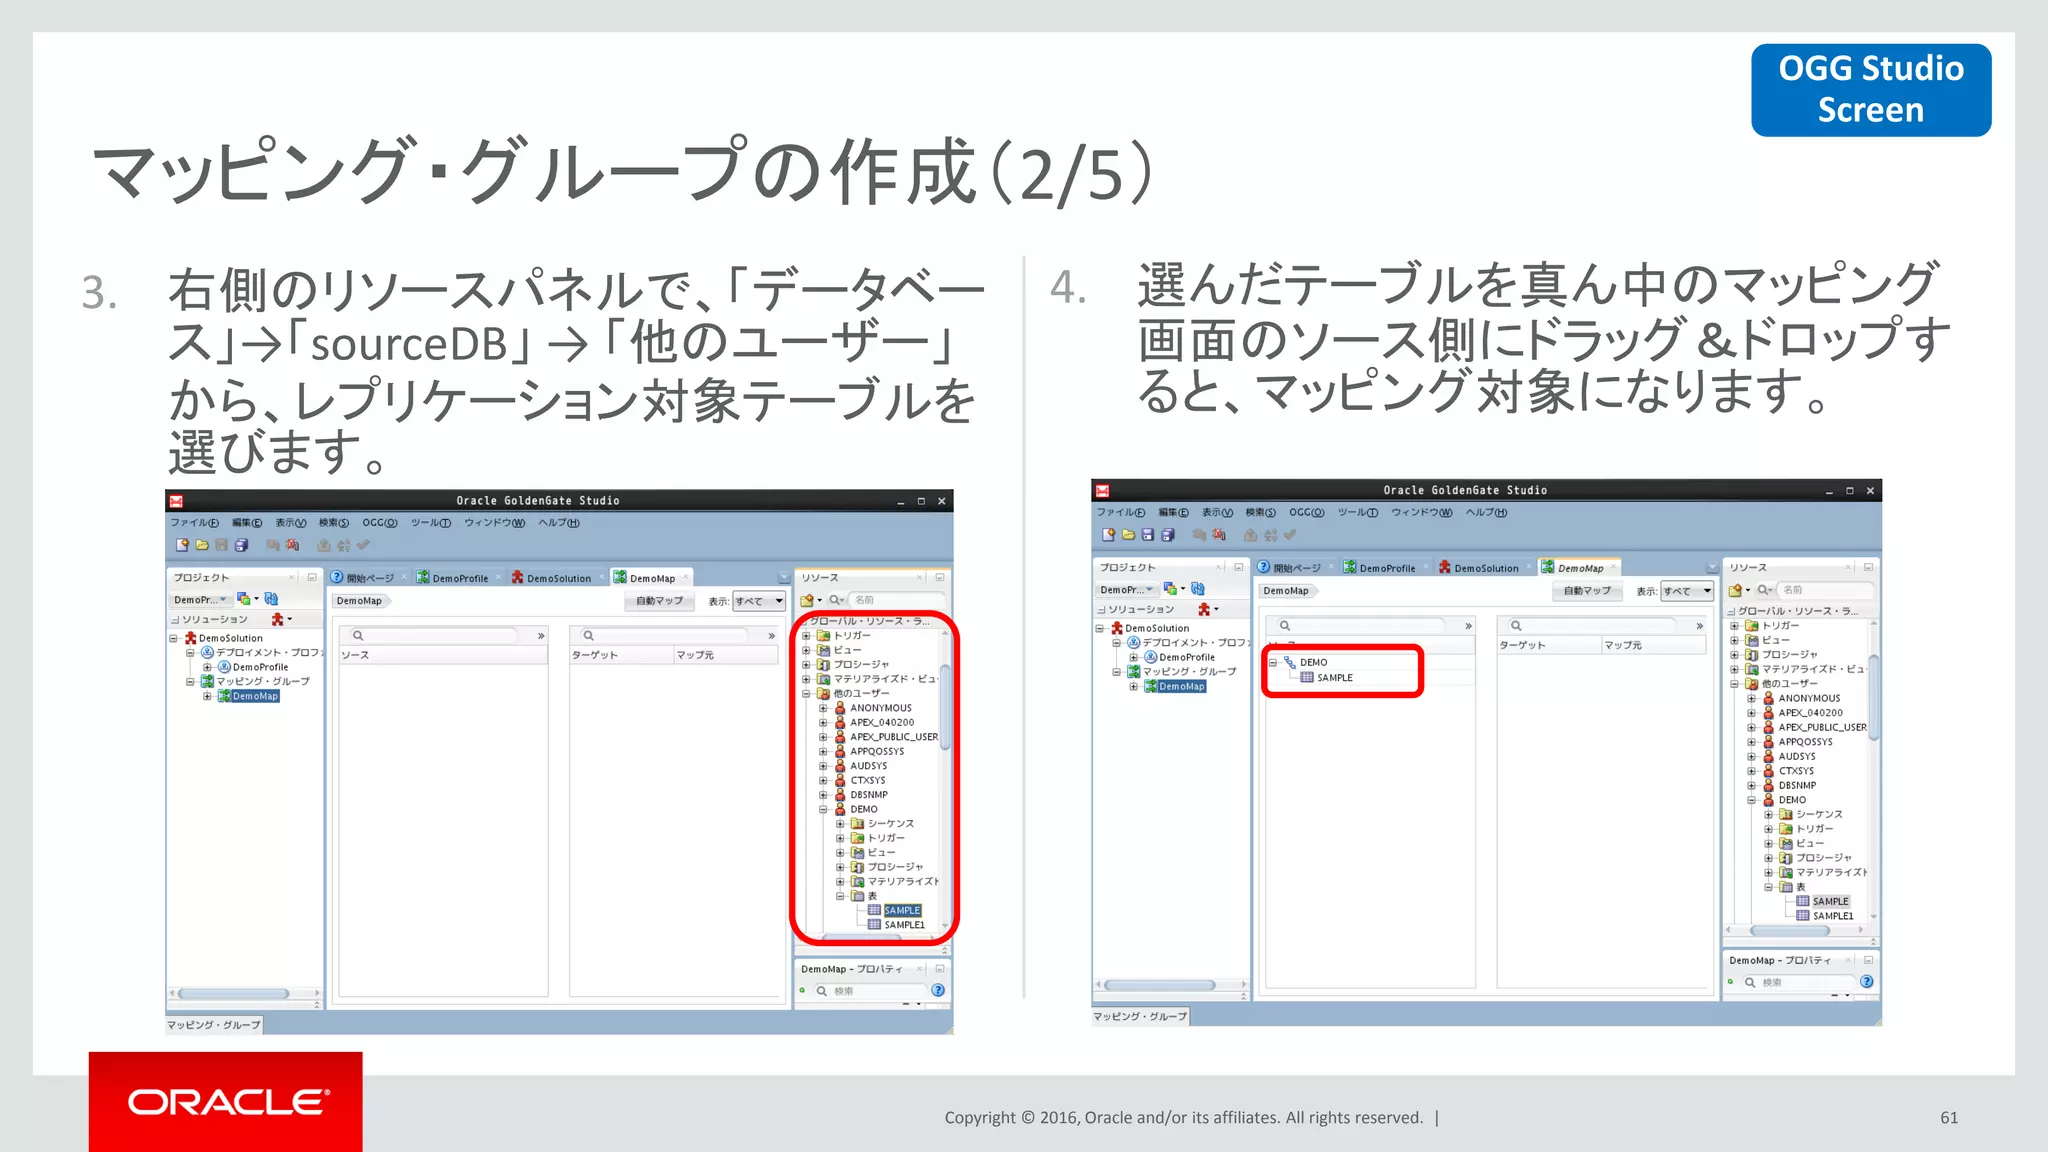Viewport: 2048px width, 1152px height.
Task: Click the New document icon in step 3 screenshot
Action: (x=182, y=545)
